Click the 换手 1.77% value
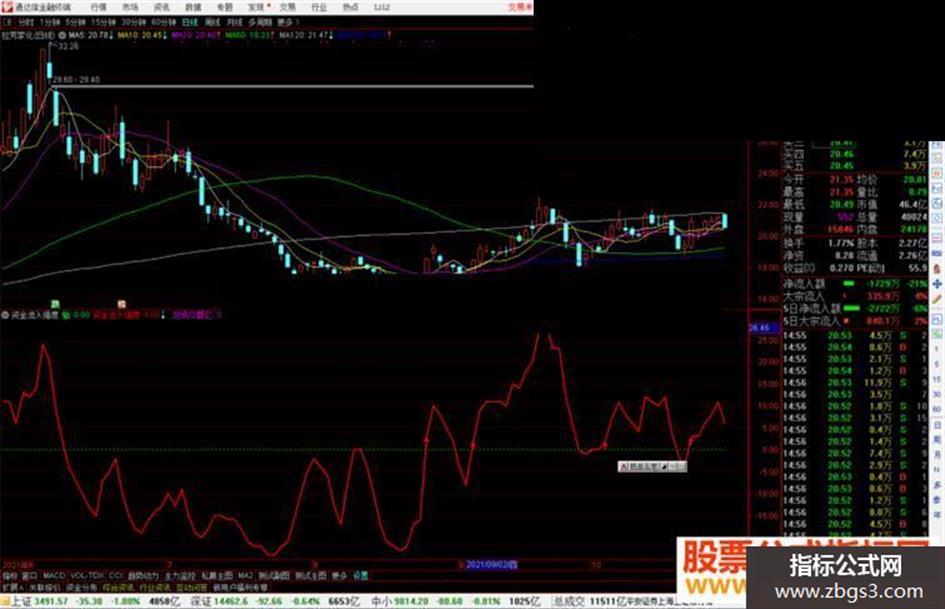Screen dimensions: 945x609 841,243
